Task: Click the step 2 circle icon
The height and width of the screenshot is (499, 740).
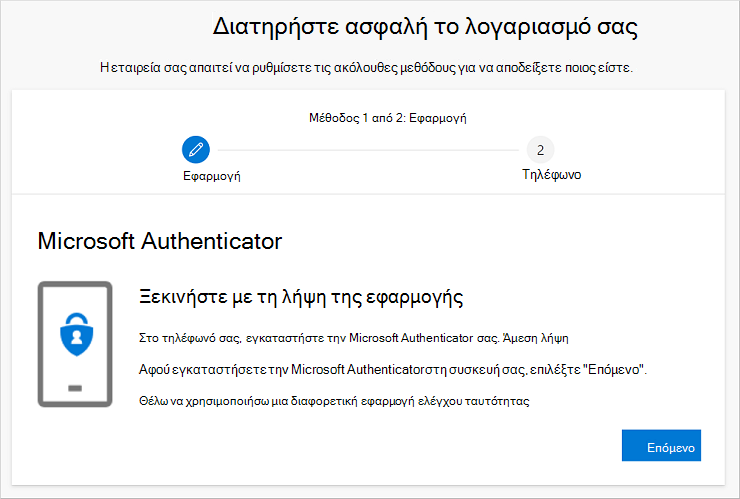Action: point(540,150)
